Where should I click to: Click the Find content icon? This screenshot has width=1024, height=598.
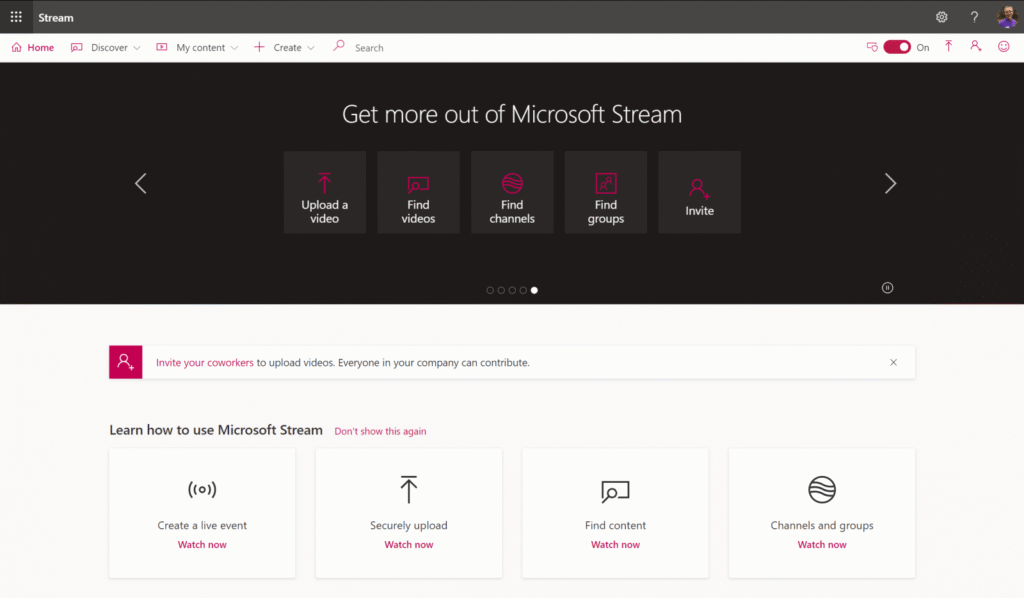(x=615, y=490)
